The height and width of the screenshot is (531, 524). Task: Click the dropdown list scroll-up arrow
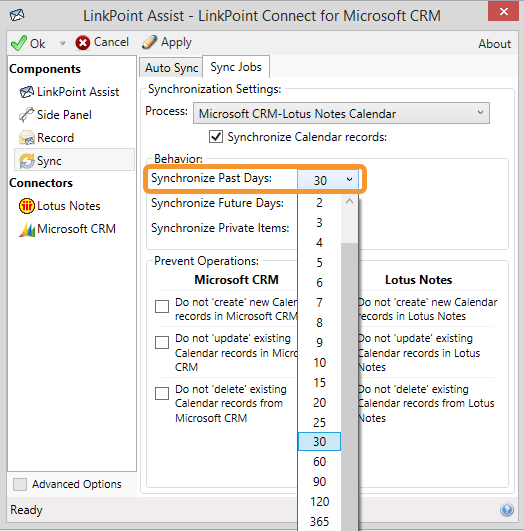point(350,201)
